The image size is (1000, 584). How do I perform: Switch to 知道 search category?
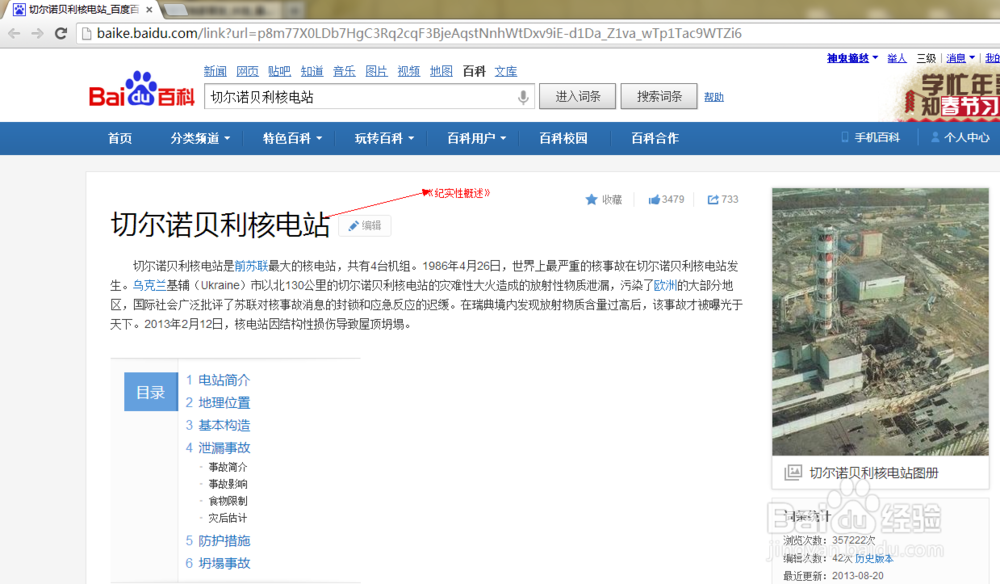(312, 71)
